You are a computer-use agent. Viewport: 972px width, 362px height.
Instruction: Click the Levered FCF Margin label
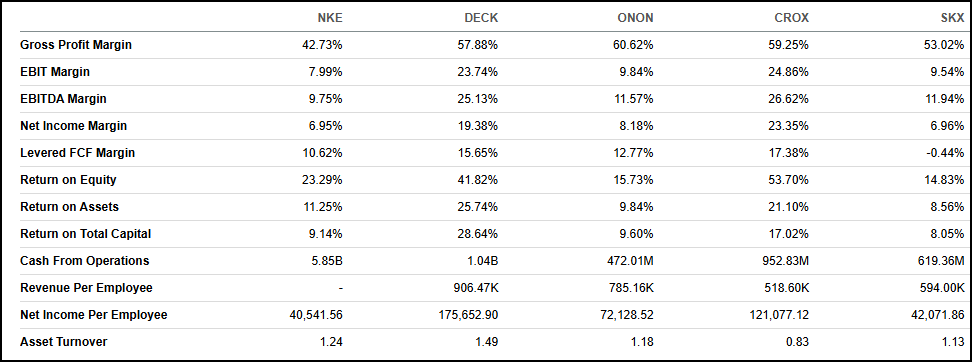(77, 153)
